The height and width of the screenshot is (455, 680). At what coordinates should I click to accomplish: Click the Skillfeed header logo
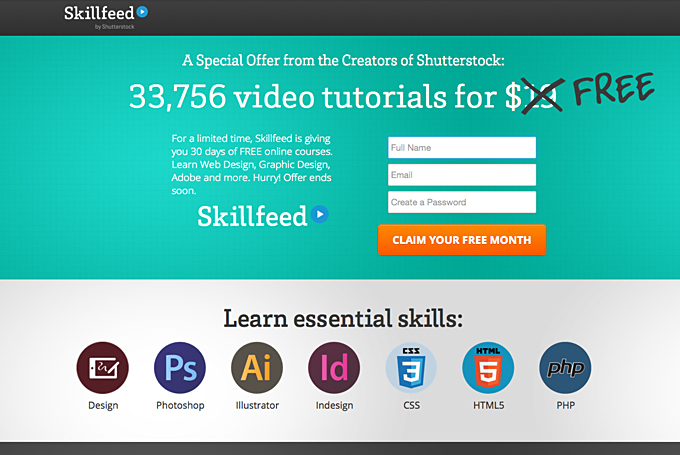(106, 16)
